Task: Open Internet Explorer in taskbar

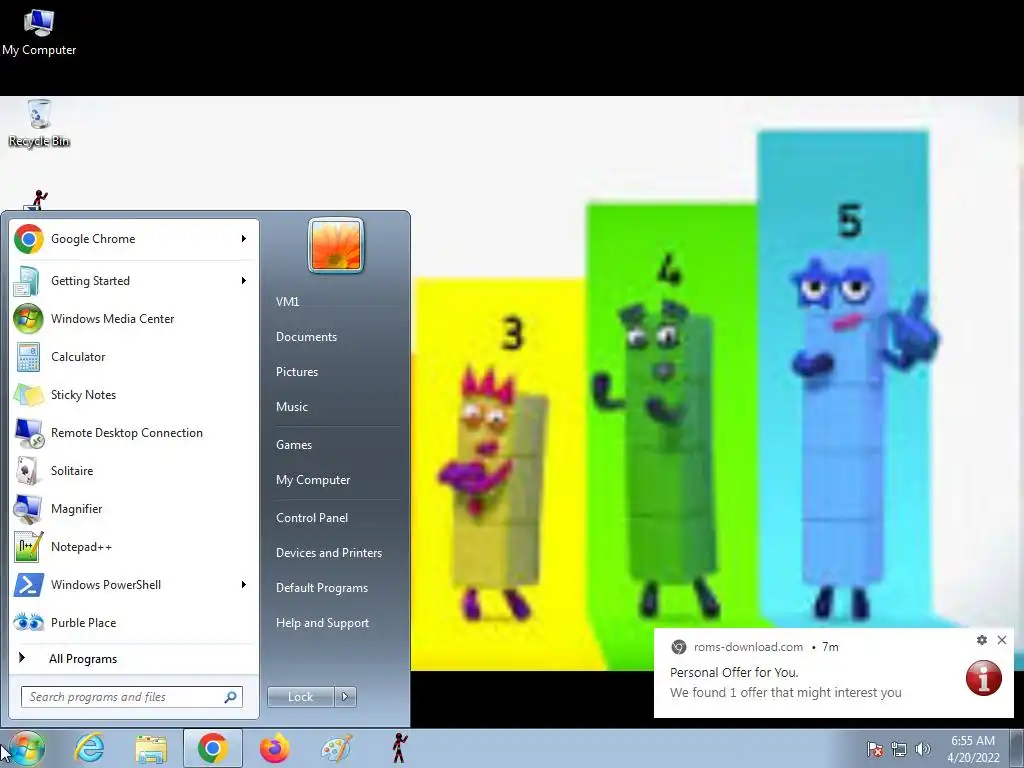Action: (x=89, y=748)
